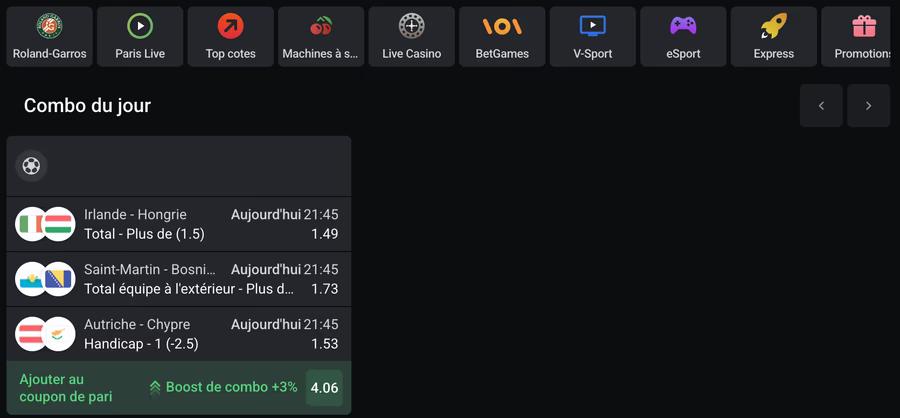Select the Autriche - Chypre handicap row
The height and width of the screenshot is (418, 900).
pos(179,334)
